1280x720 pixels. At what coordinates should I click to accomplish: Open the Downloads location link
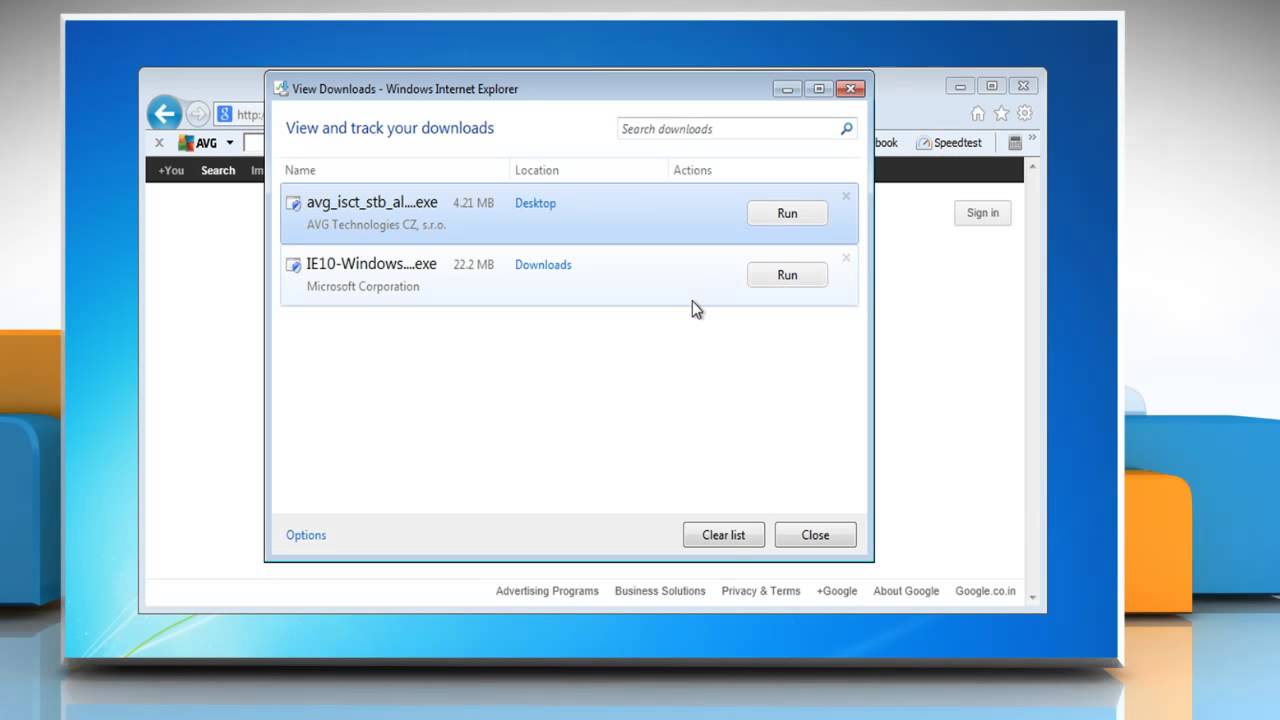click(x=543, y=265)
